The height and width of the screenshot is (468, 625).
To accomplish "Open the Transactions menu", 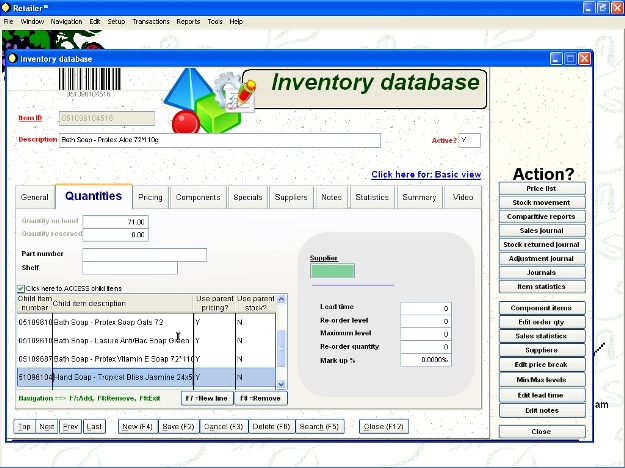I will [x=150, y=21].
